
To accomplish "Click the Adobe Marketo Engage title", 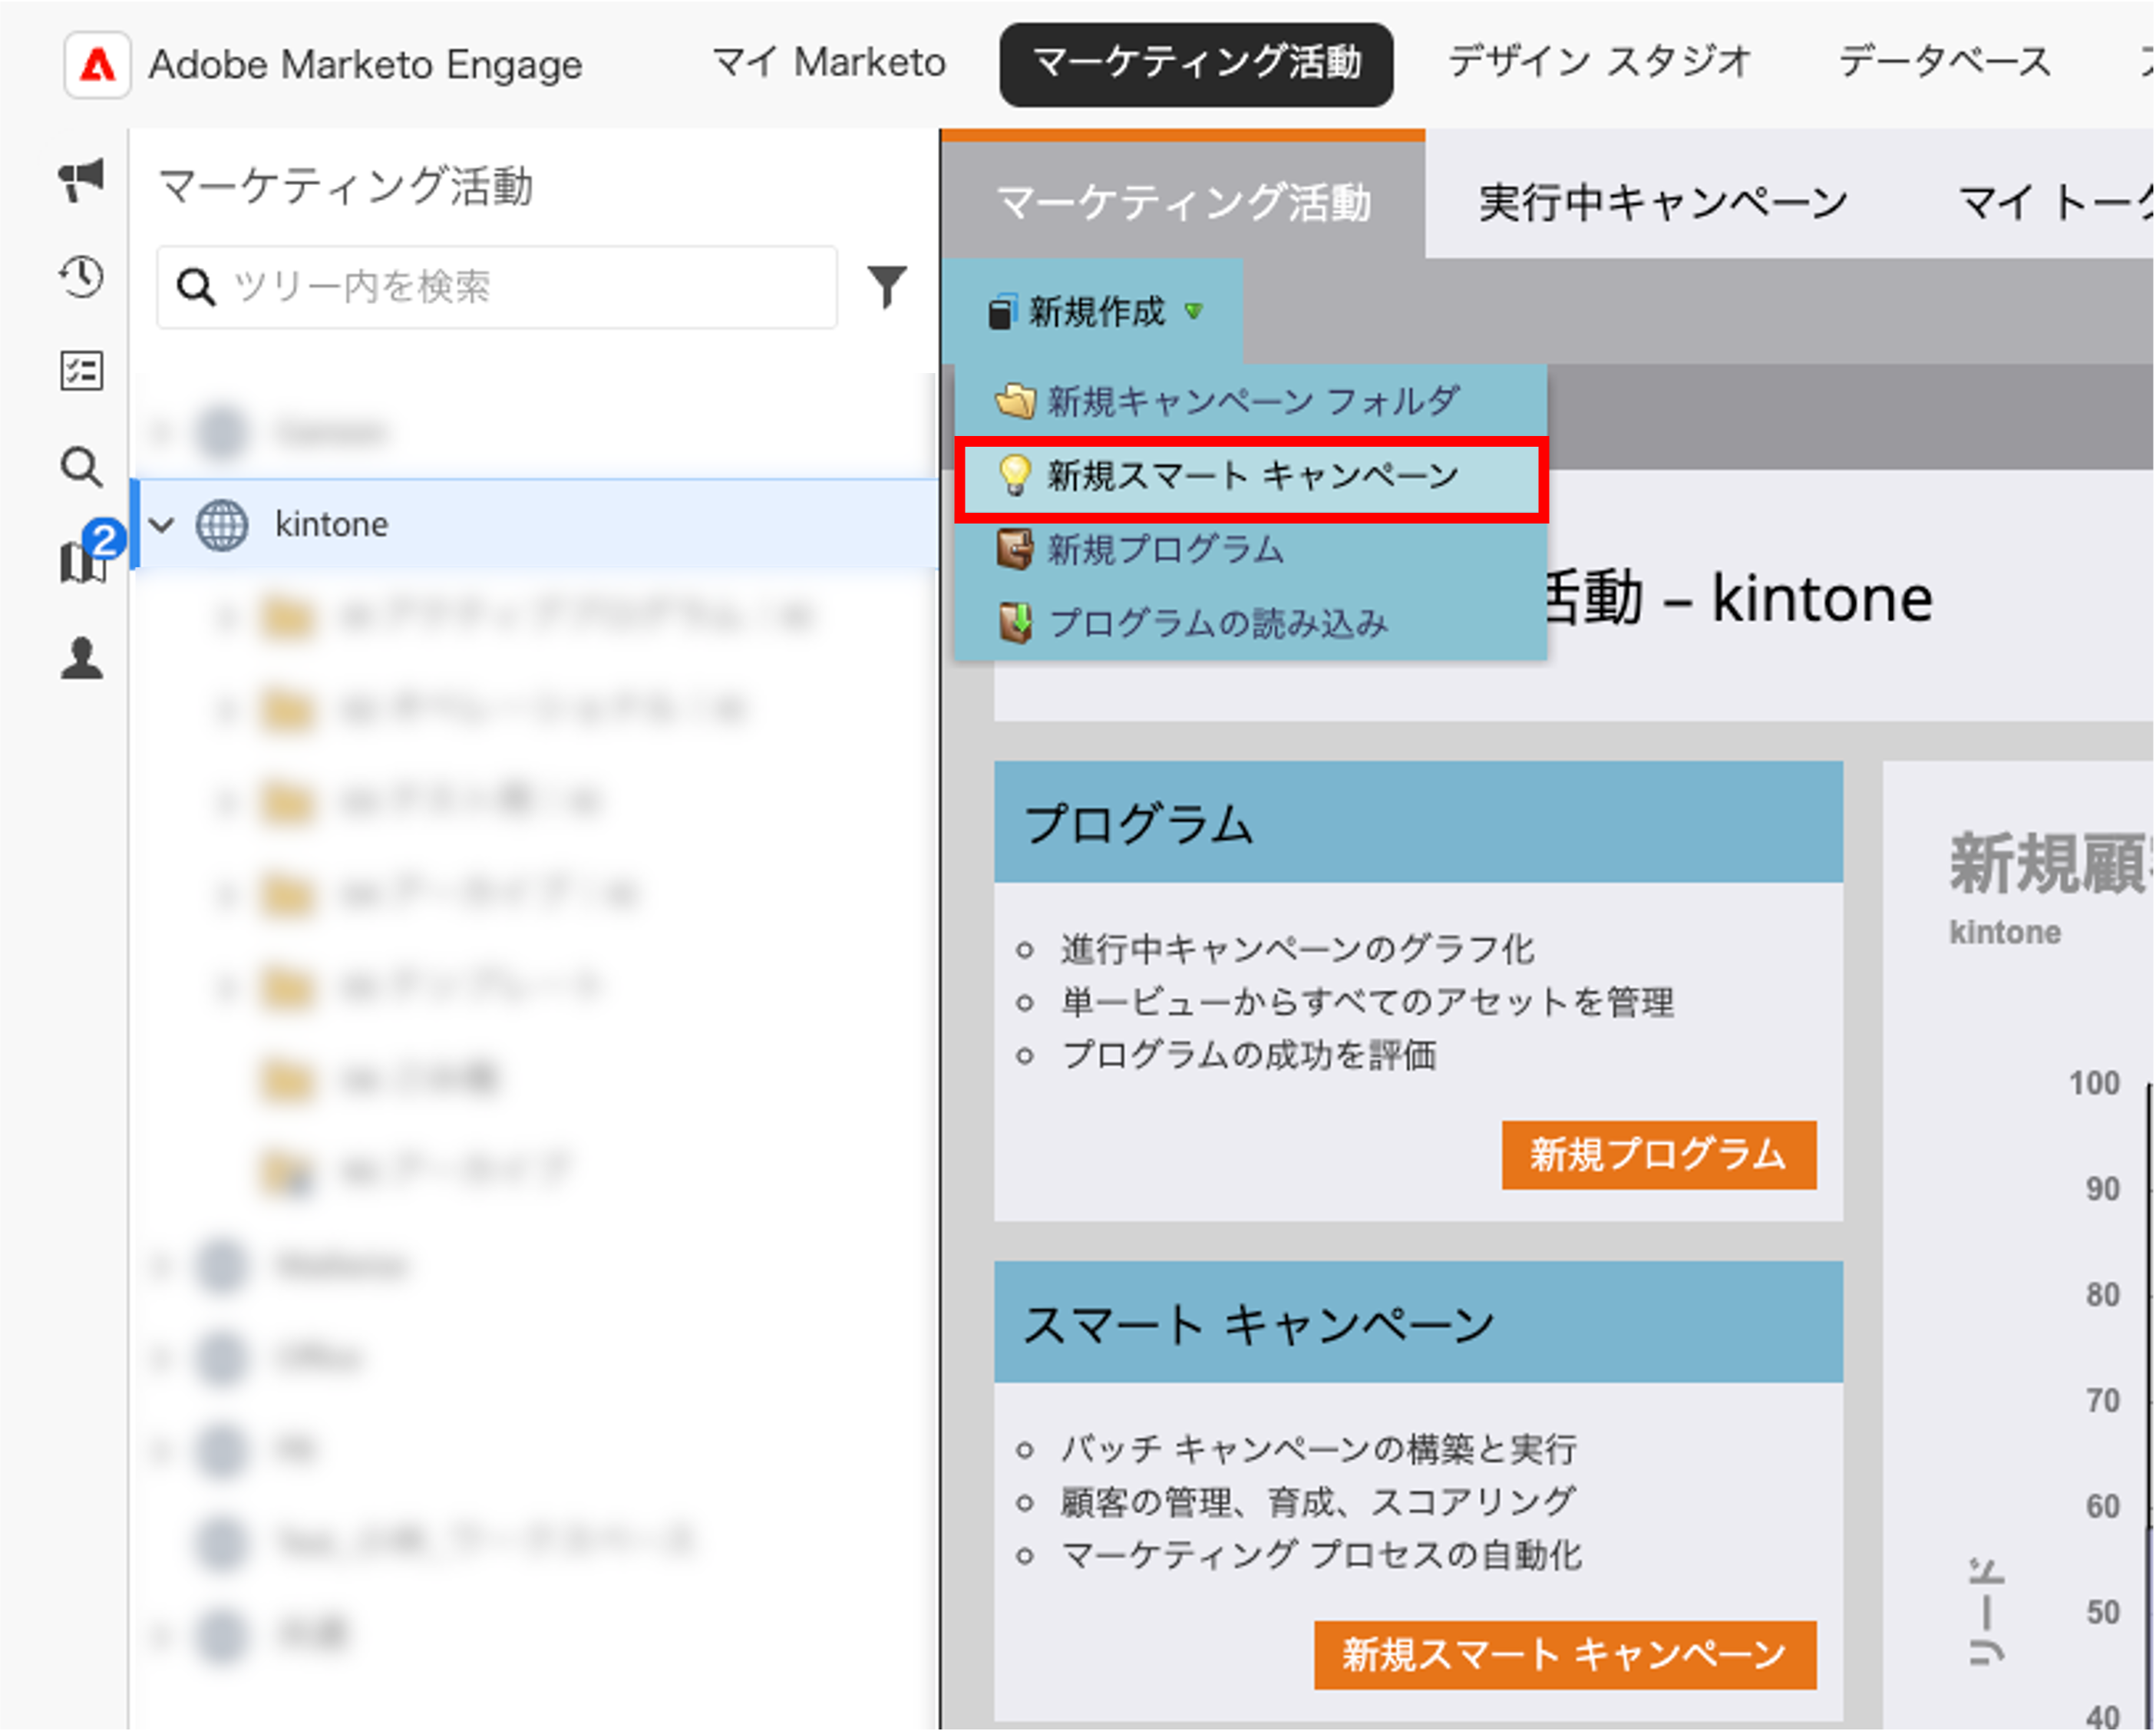I will pyautogui.click(x=366, y=65).
